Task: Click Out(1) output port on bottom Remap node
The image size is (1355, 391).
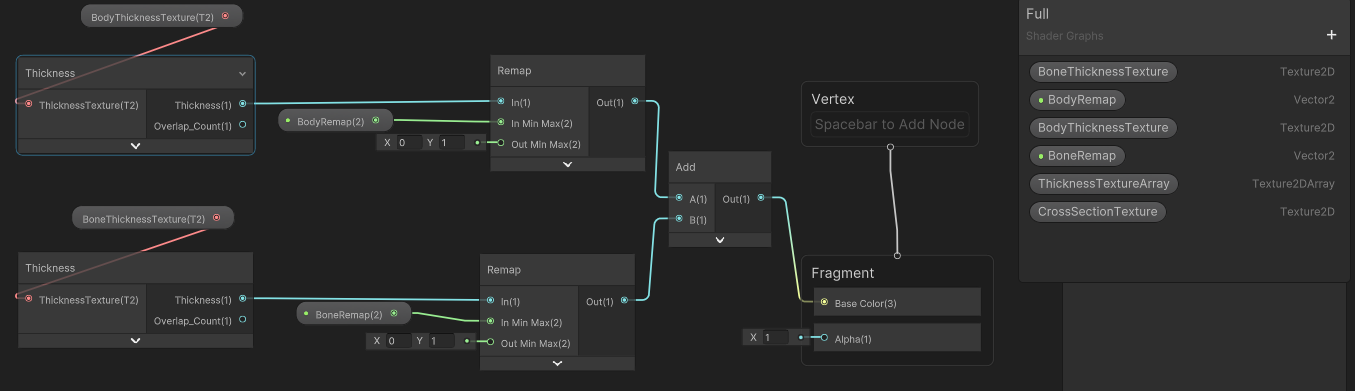Action: (x=624, y=300)
